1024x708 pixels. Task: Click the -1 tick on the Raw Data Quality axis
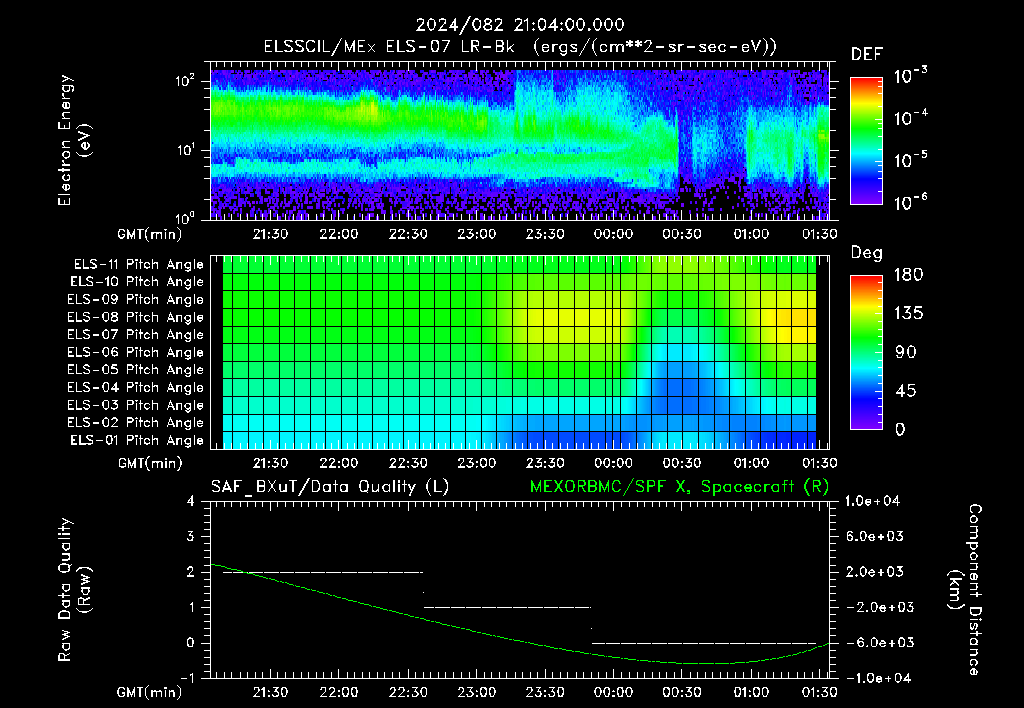tap(187, 678)
